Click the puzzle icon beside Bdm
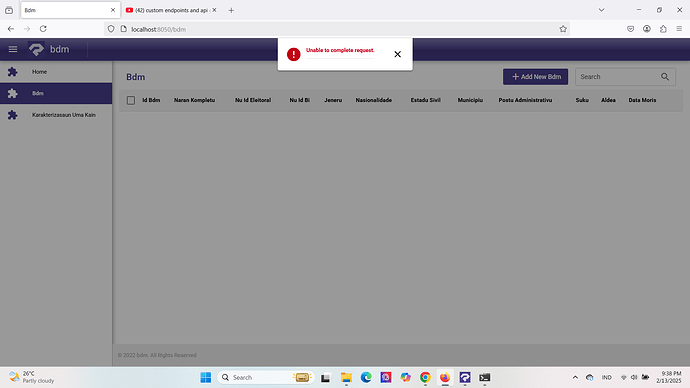This screenshot has height=388, width=690. (x=13, y=93)
